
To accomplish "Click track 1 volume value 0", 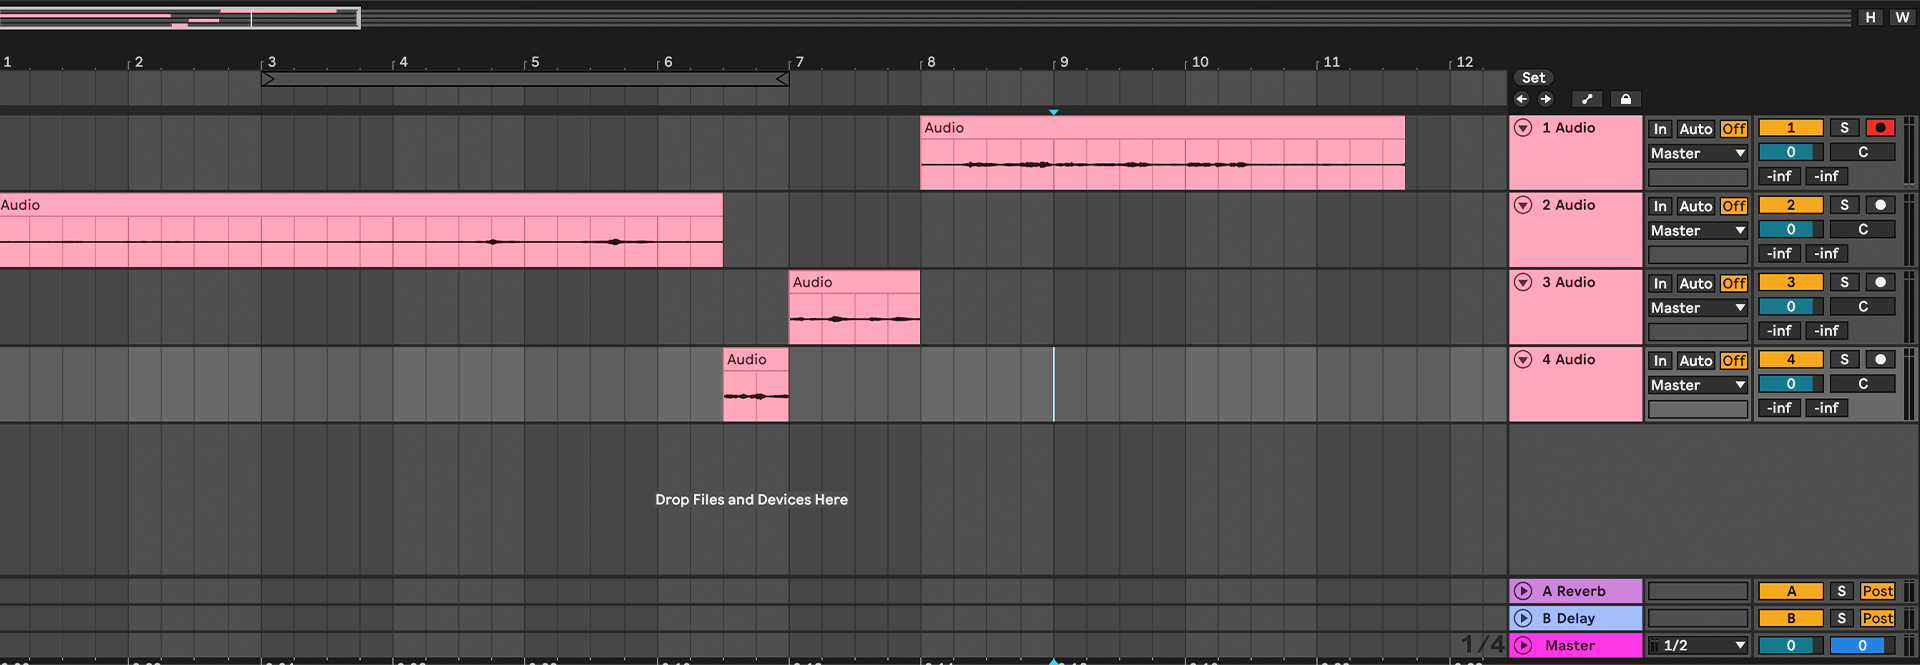I will tap(1791, 152).
